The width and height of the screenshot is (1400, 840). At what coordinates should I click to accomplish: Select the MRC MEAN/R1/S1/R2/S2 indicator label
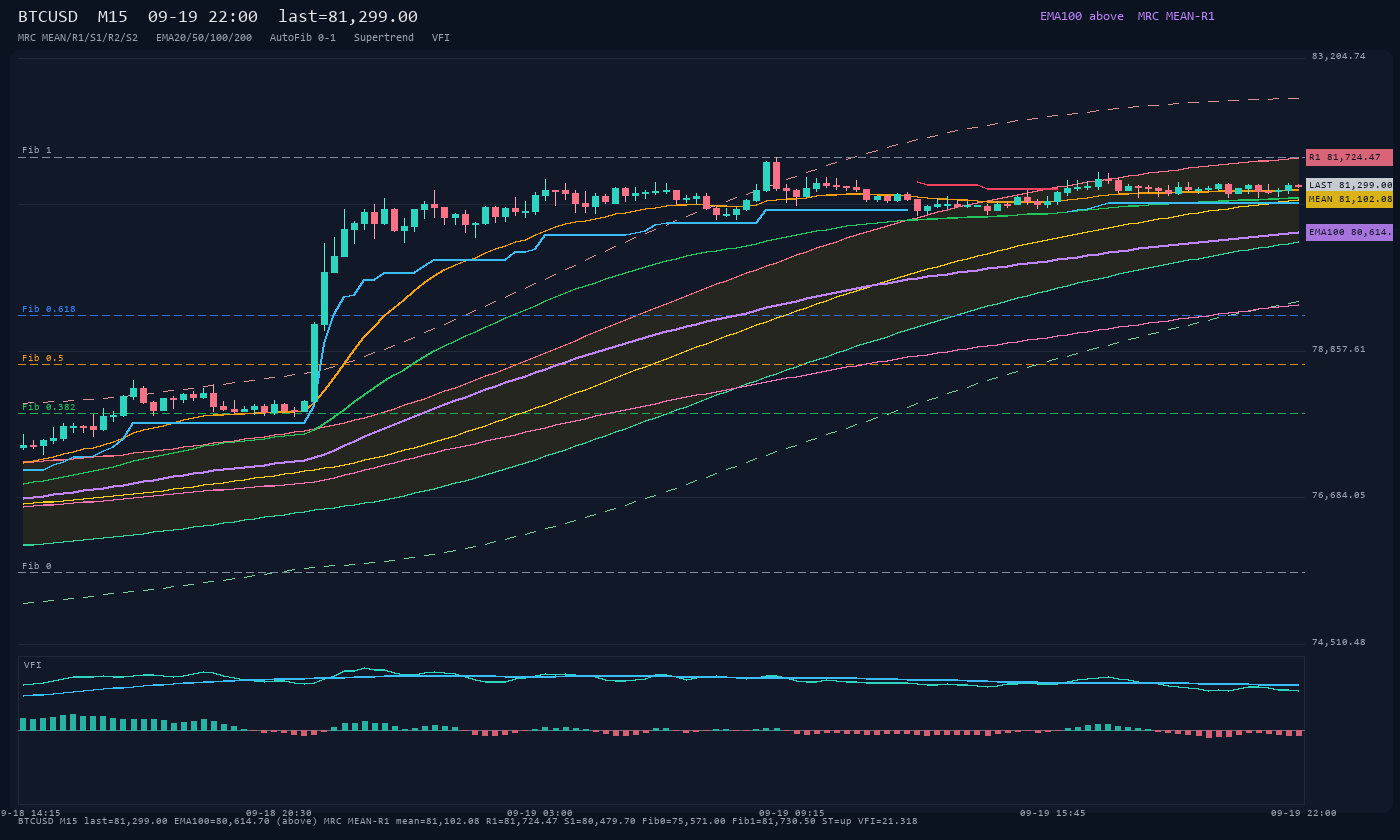tap(78, 37)
